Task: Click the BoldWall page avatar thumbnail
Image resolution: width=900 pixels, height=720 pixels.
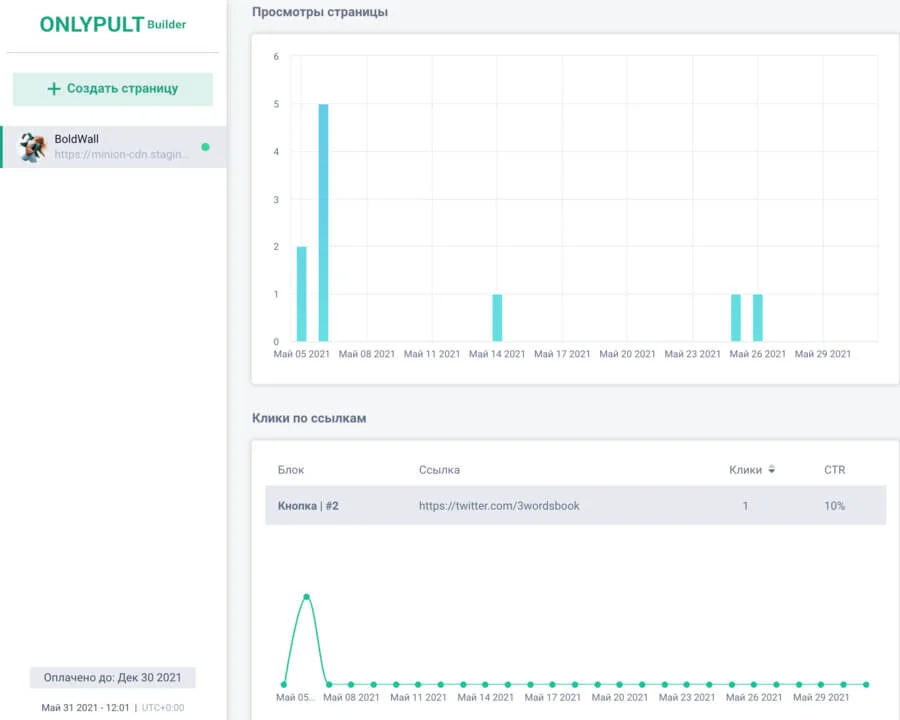Action: pos(33,147)
